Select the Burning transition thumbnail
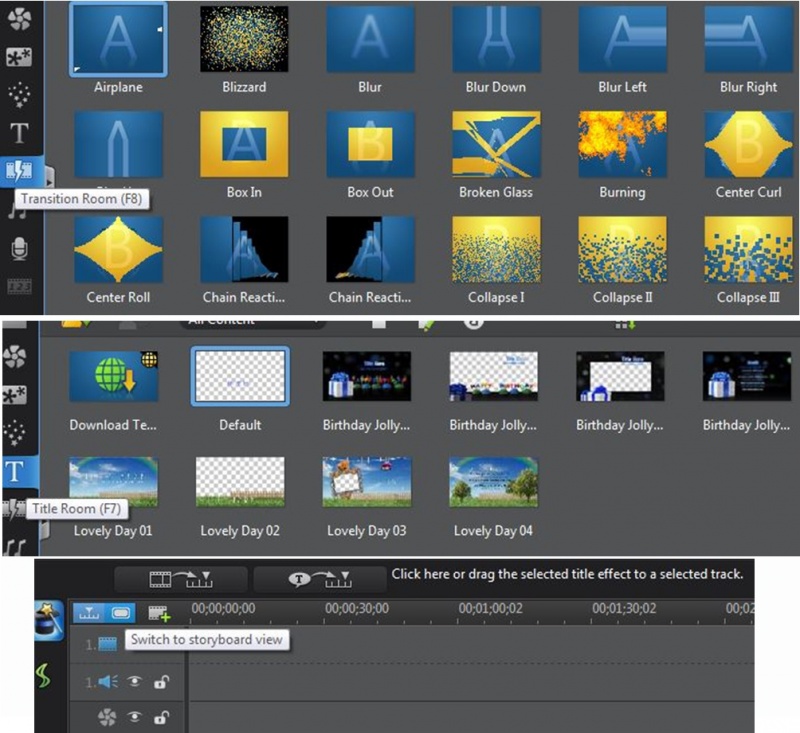This screenshot has height=733, width=800. click(x=622, y=145)
